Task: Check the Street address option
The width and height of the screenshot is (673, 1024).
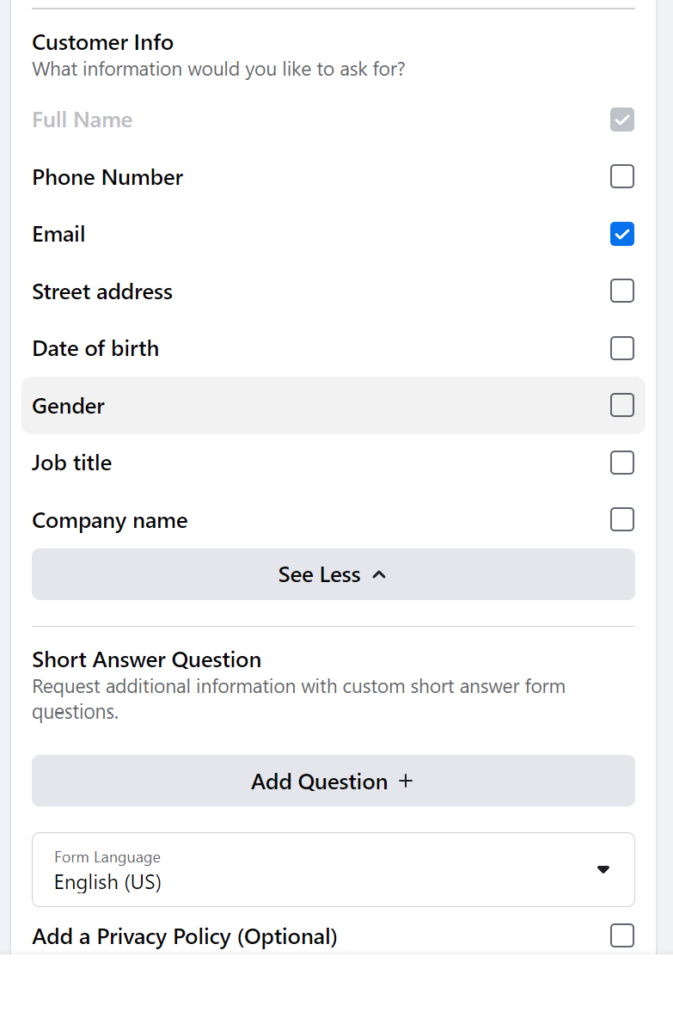Action: pyautogui.click(x=622, y=290)
